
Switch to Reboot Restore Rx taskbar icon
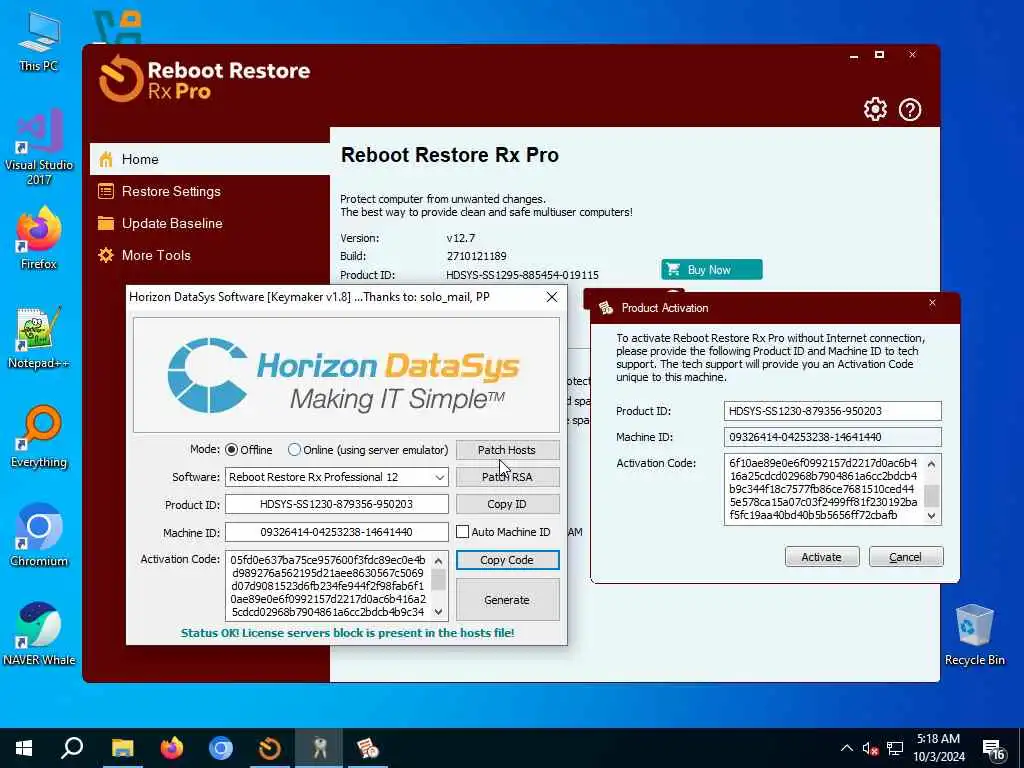[270, 748]
